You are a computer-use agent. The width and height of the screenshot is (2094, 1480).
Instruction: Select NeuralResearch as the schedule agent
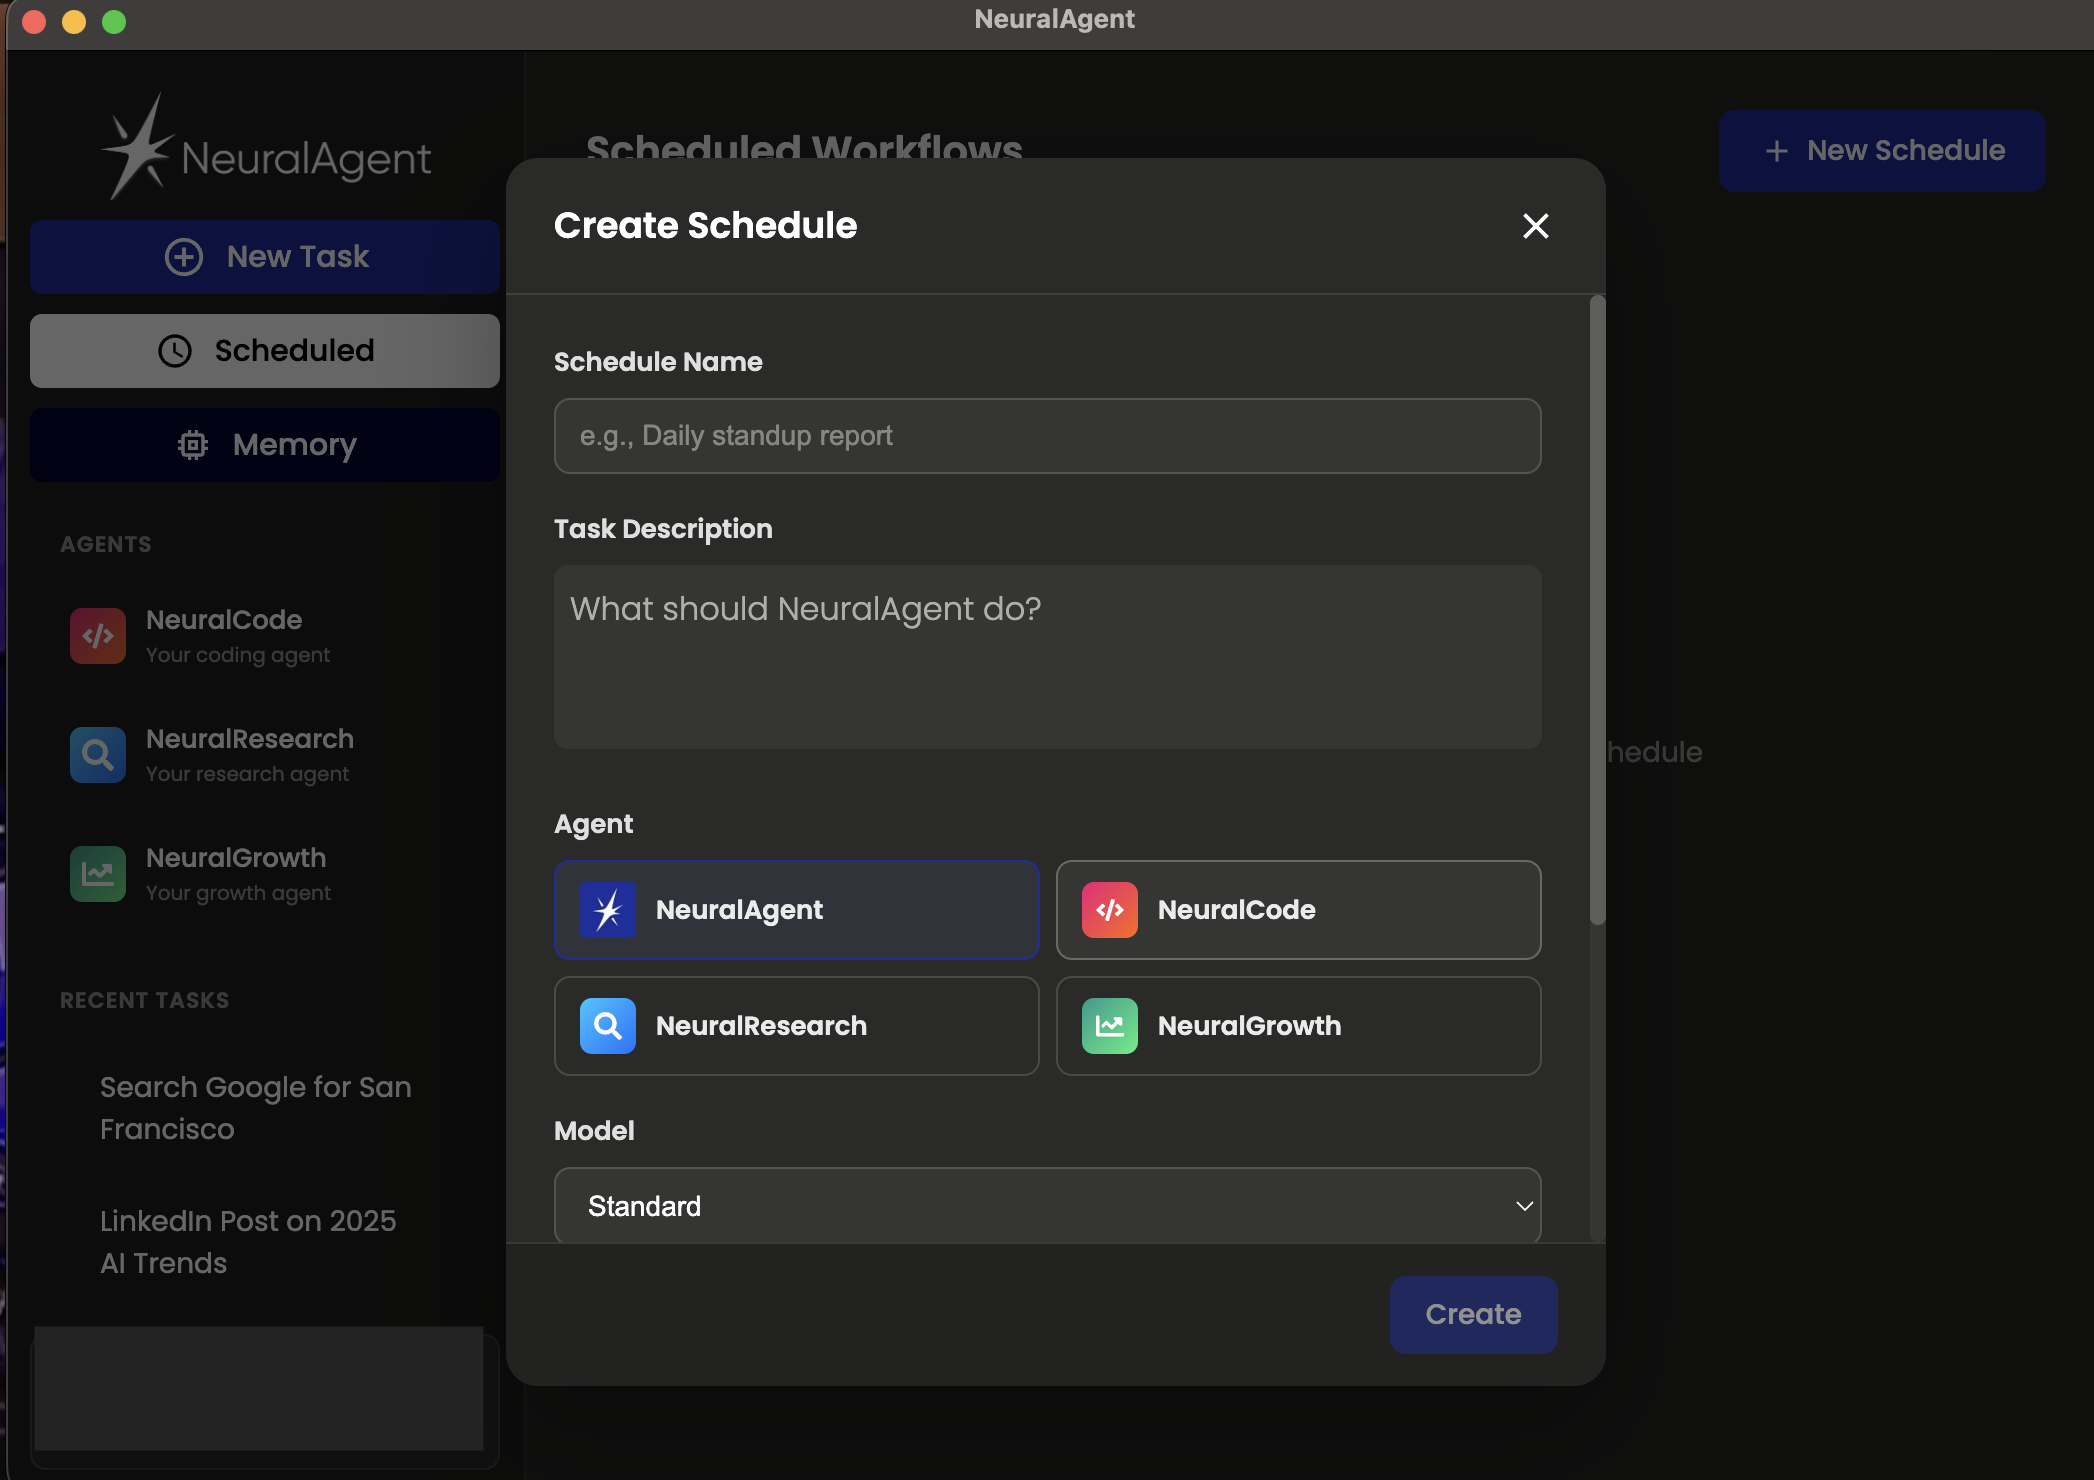click(796, 1026)
